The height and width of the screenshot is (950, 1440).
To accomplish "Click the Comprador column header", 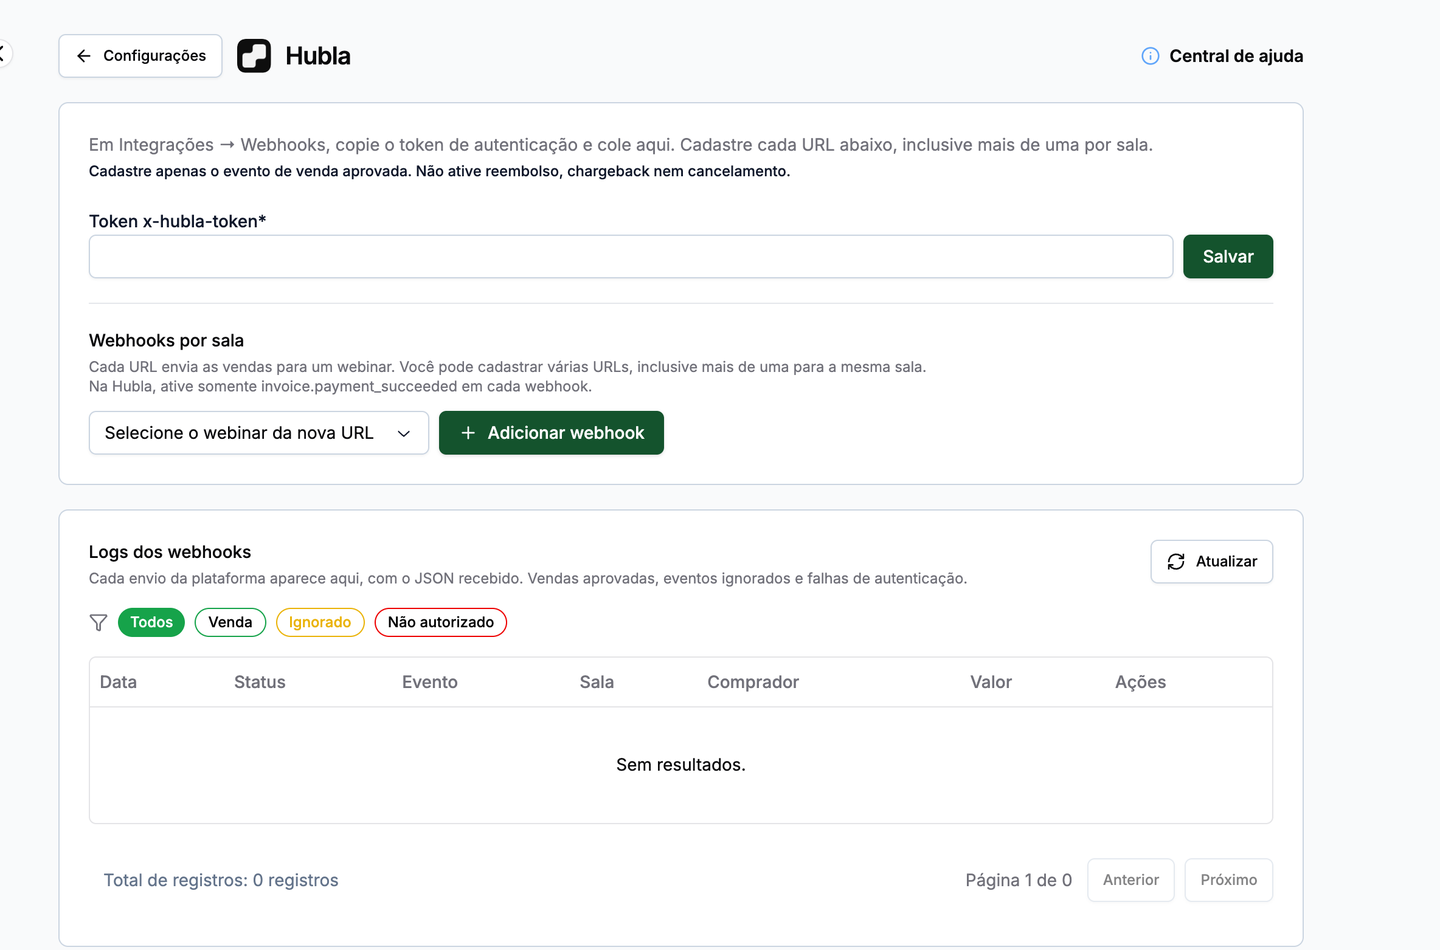I will point(753,682).
